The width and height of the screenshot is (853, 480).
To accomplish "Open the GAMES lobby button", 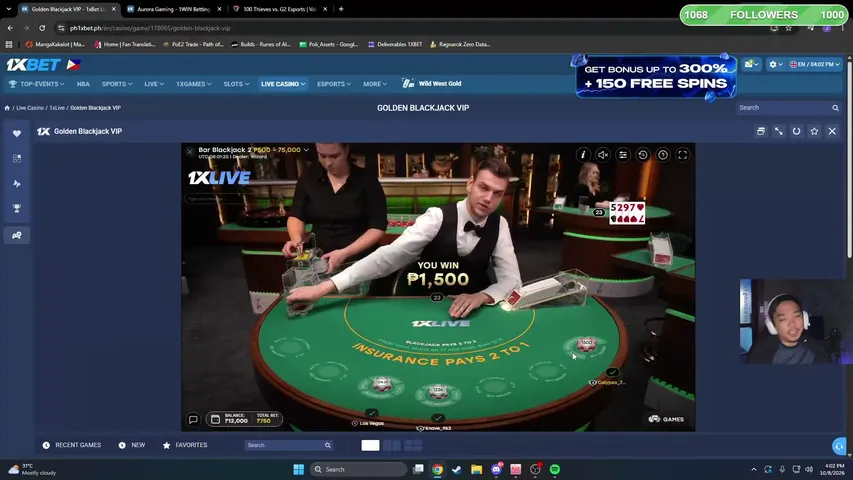I will pyautogui.click(x=666, y=419).
